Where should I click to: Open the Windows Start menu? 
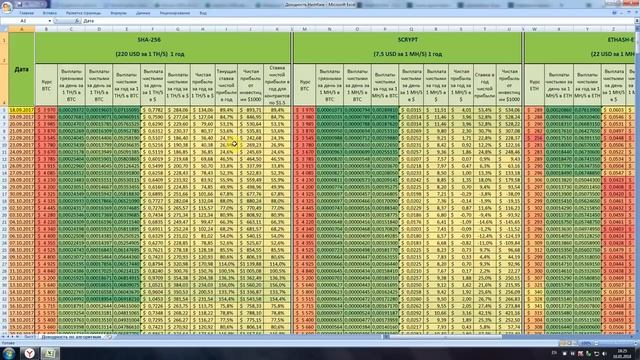click(x=9, y=353)
